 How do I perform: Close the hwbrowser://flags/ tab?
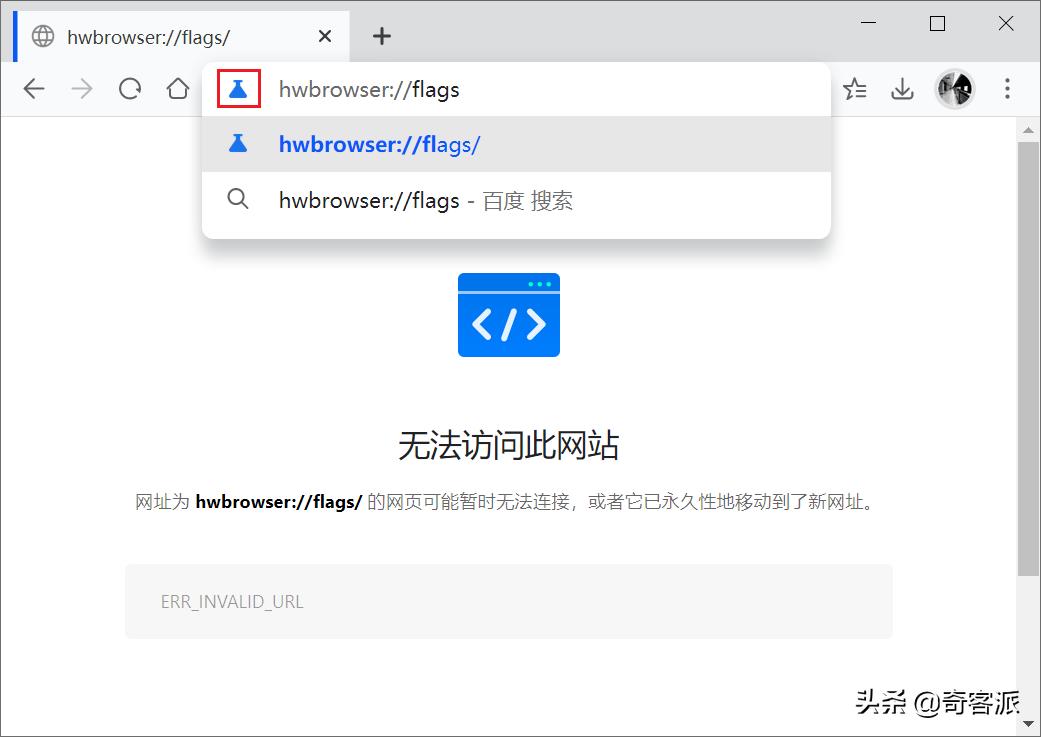pyautogui.click(x=325, y=35)
